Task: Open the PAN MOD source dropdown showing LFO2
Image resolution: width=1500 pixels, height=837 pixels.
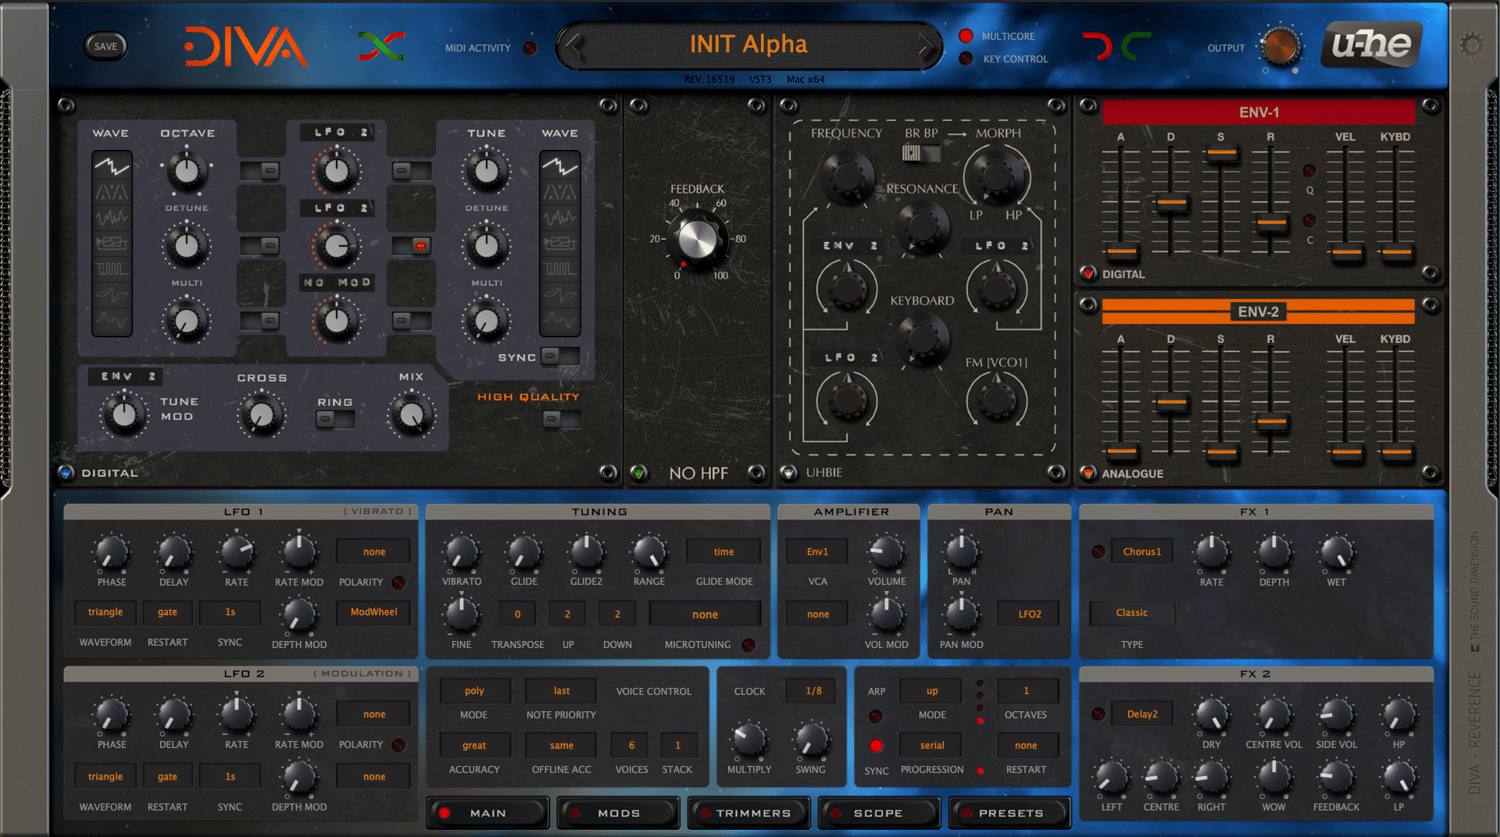Action: click(x=1029, y=614)
